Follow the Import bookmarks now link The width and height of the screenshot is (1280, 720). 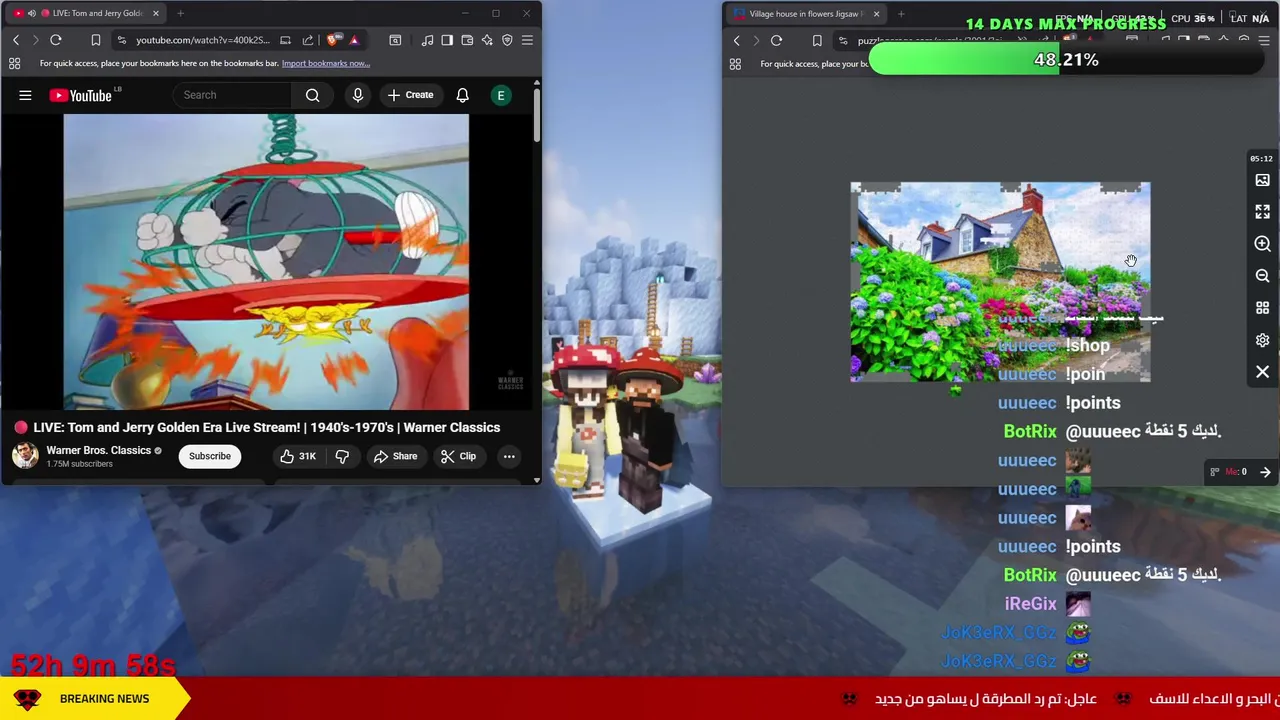[325, 63]
